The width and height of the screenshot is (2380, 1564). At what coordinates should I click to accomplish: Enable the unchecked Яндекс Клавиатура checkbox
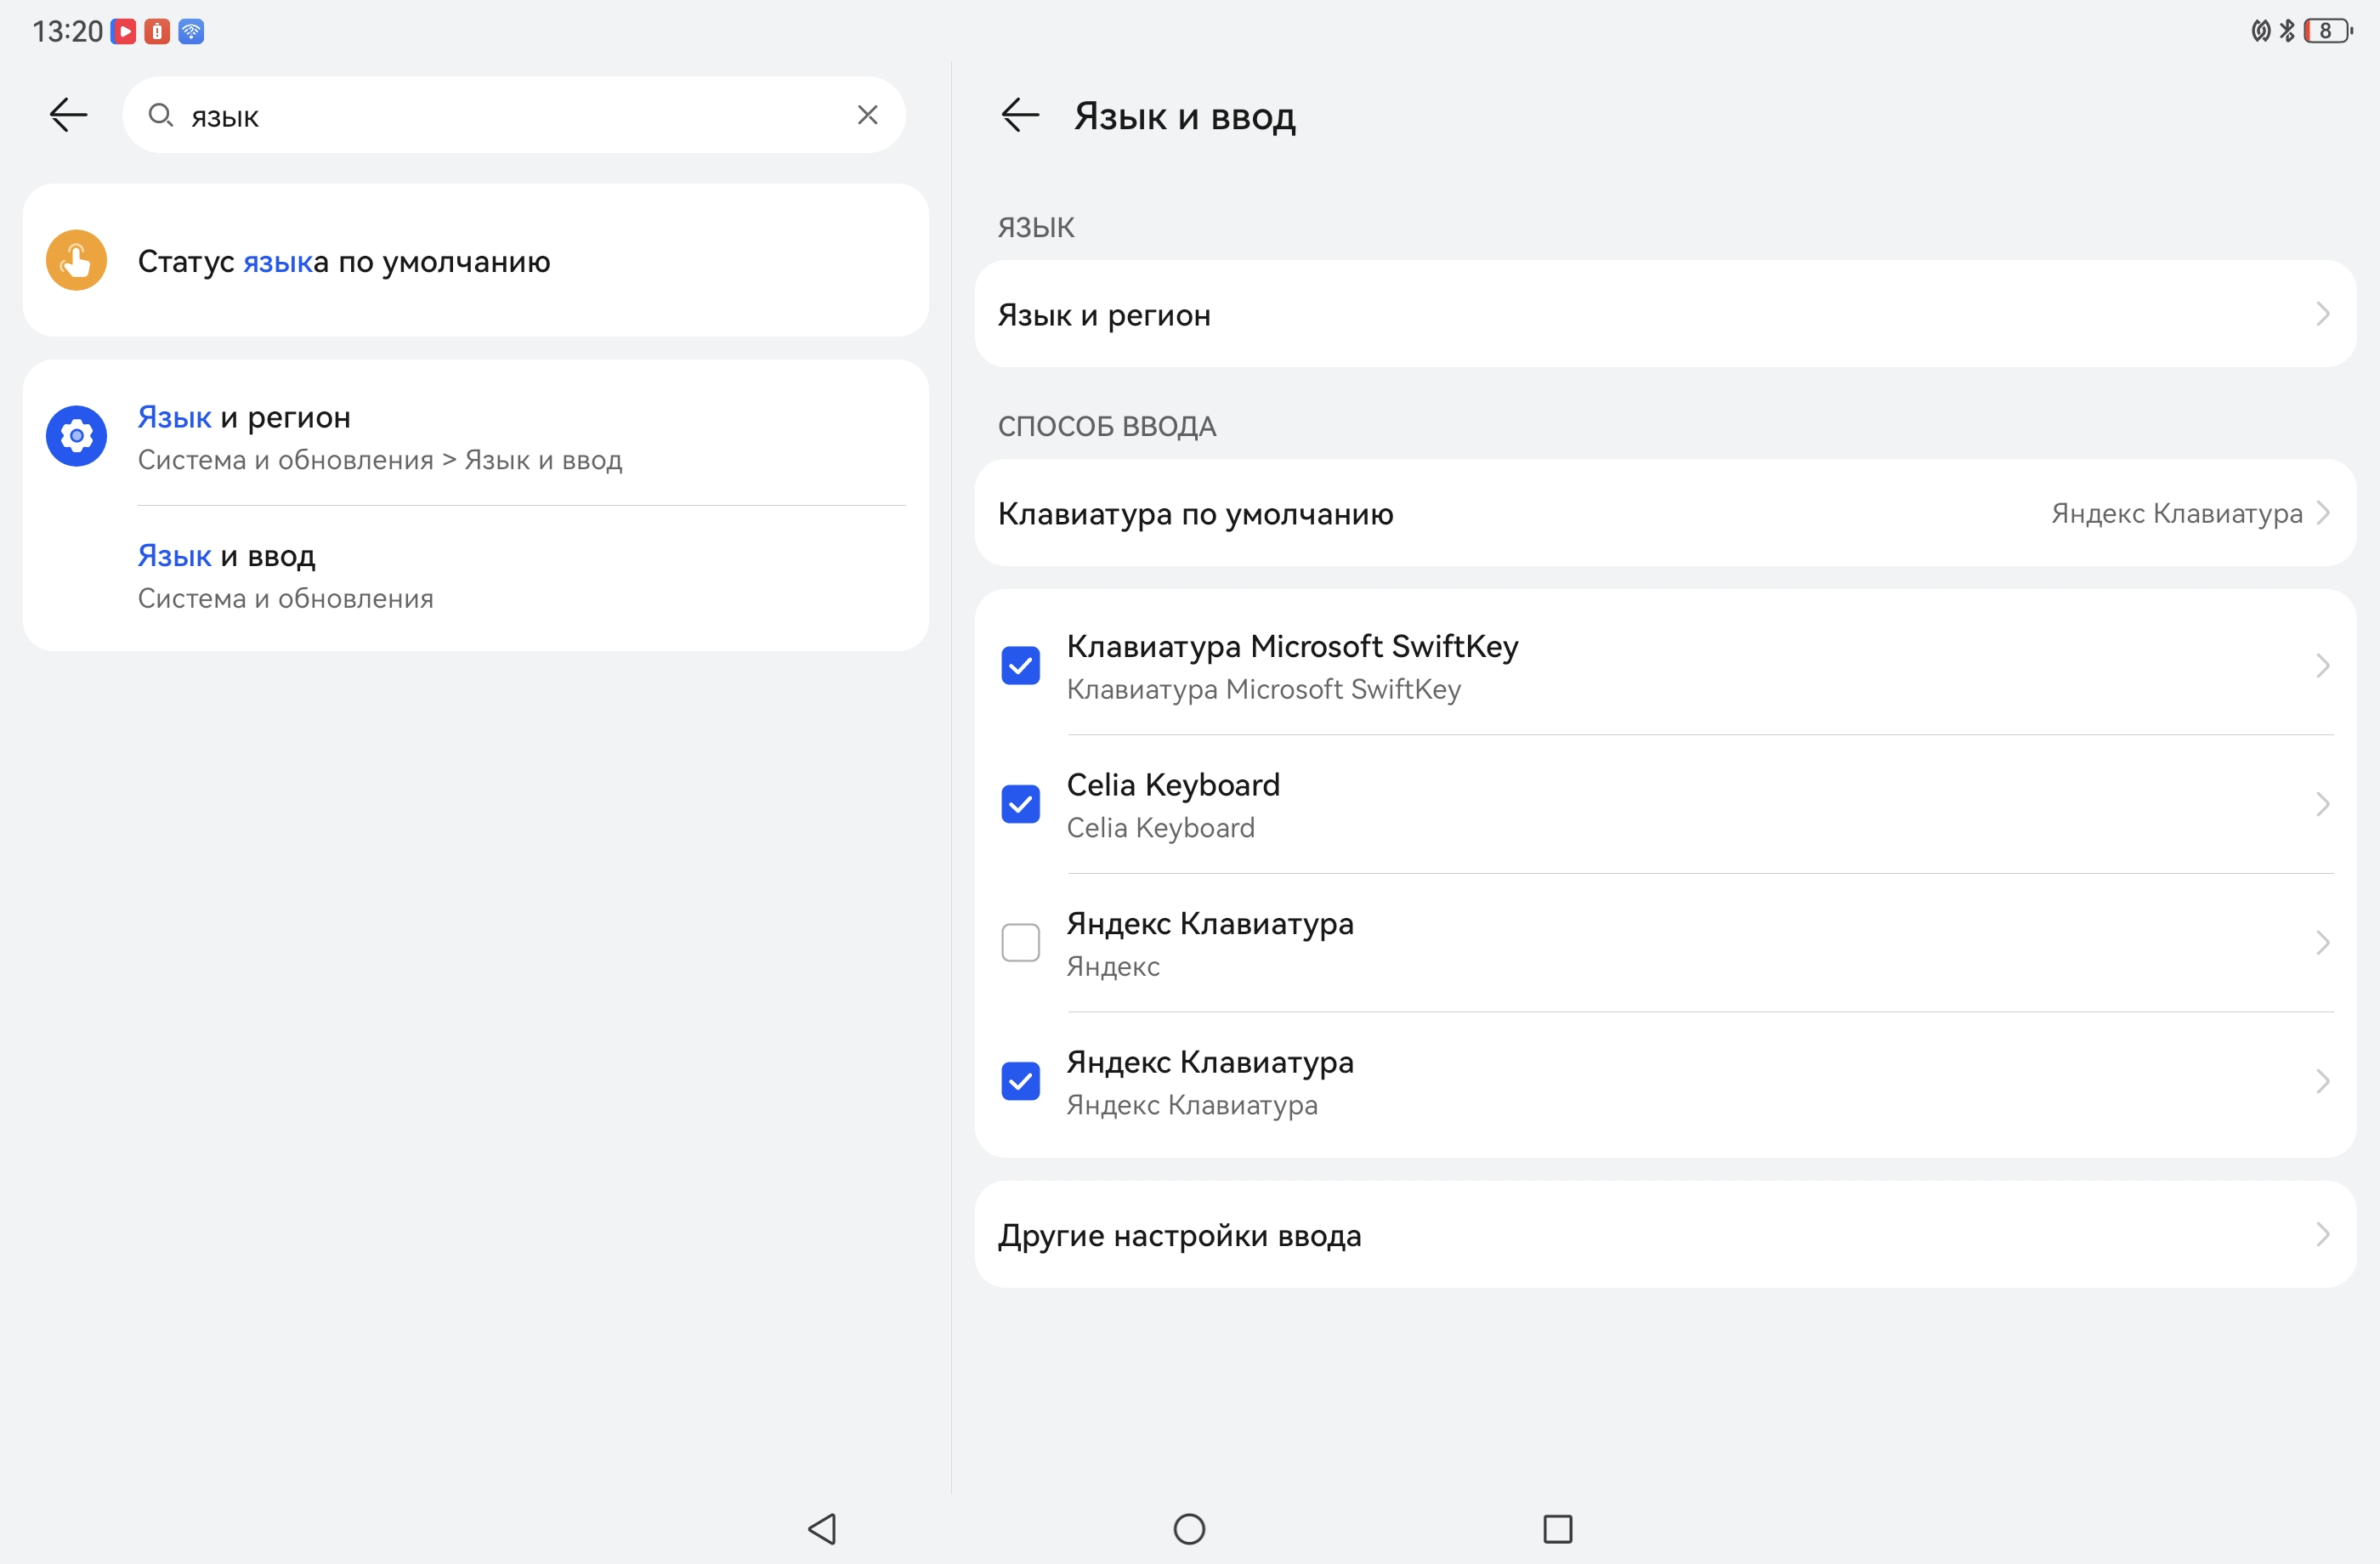tap(1020, 942)
